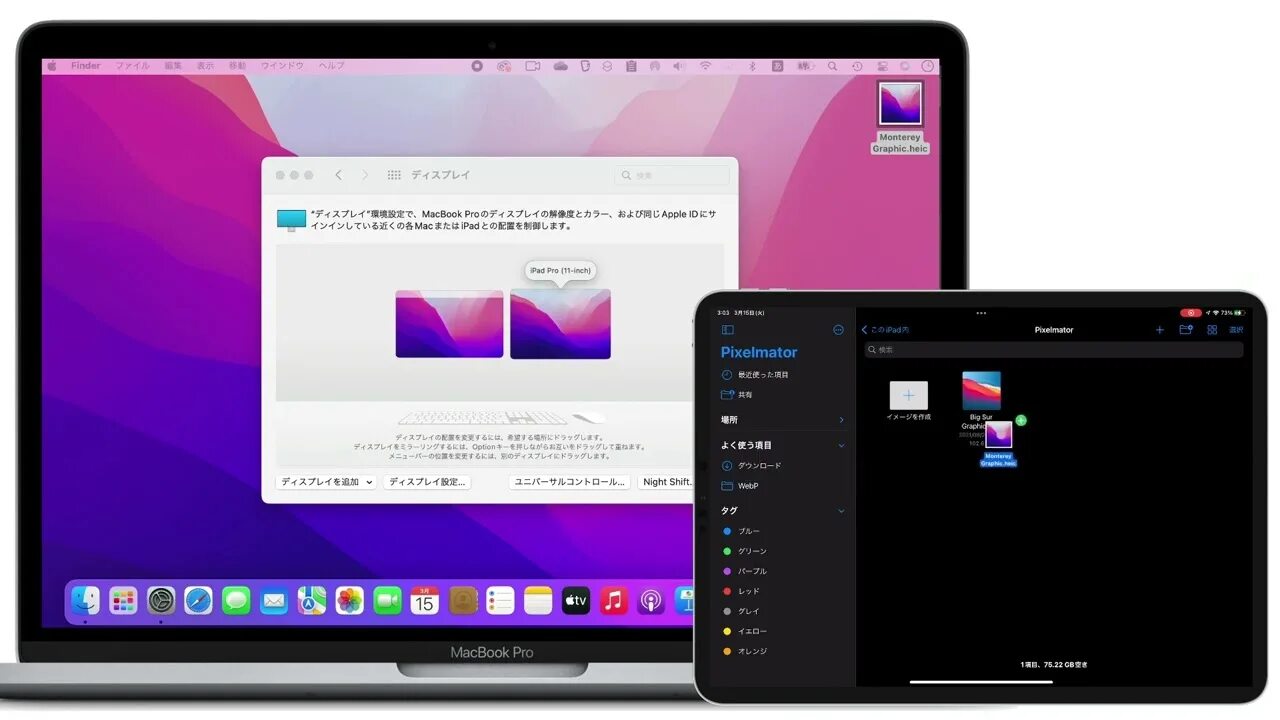The width and height of the screenshot is (1280, 720).
Task: Open the 編集 menu
Action: (173, 66)
